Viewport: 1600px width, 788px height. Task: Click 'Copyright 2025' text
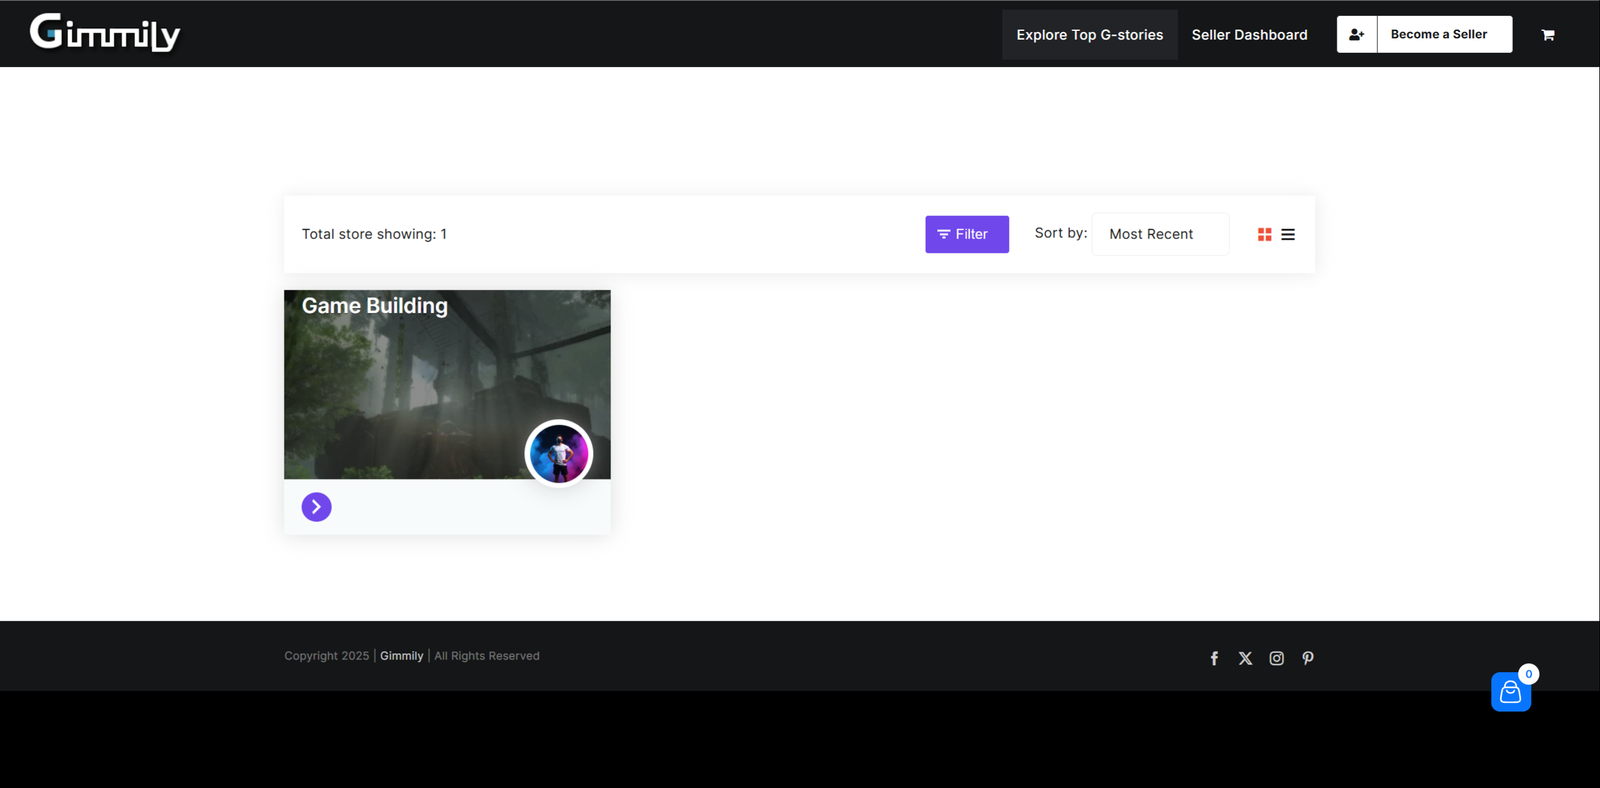[327, 656]
